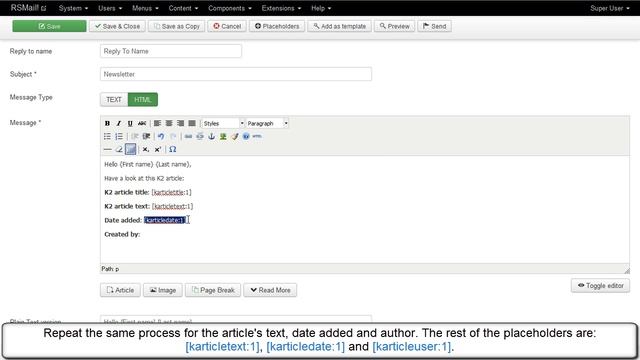Open the Styles dropdown in the editor

(223, 123)
